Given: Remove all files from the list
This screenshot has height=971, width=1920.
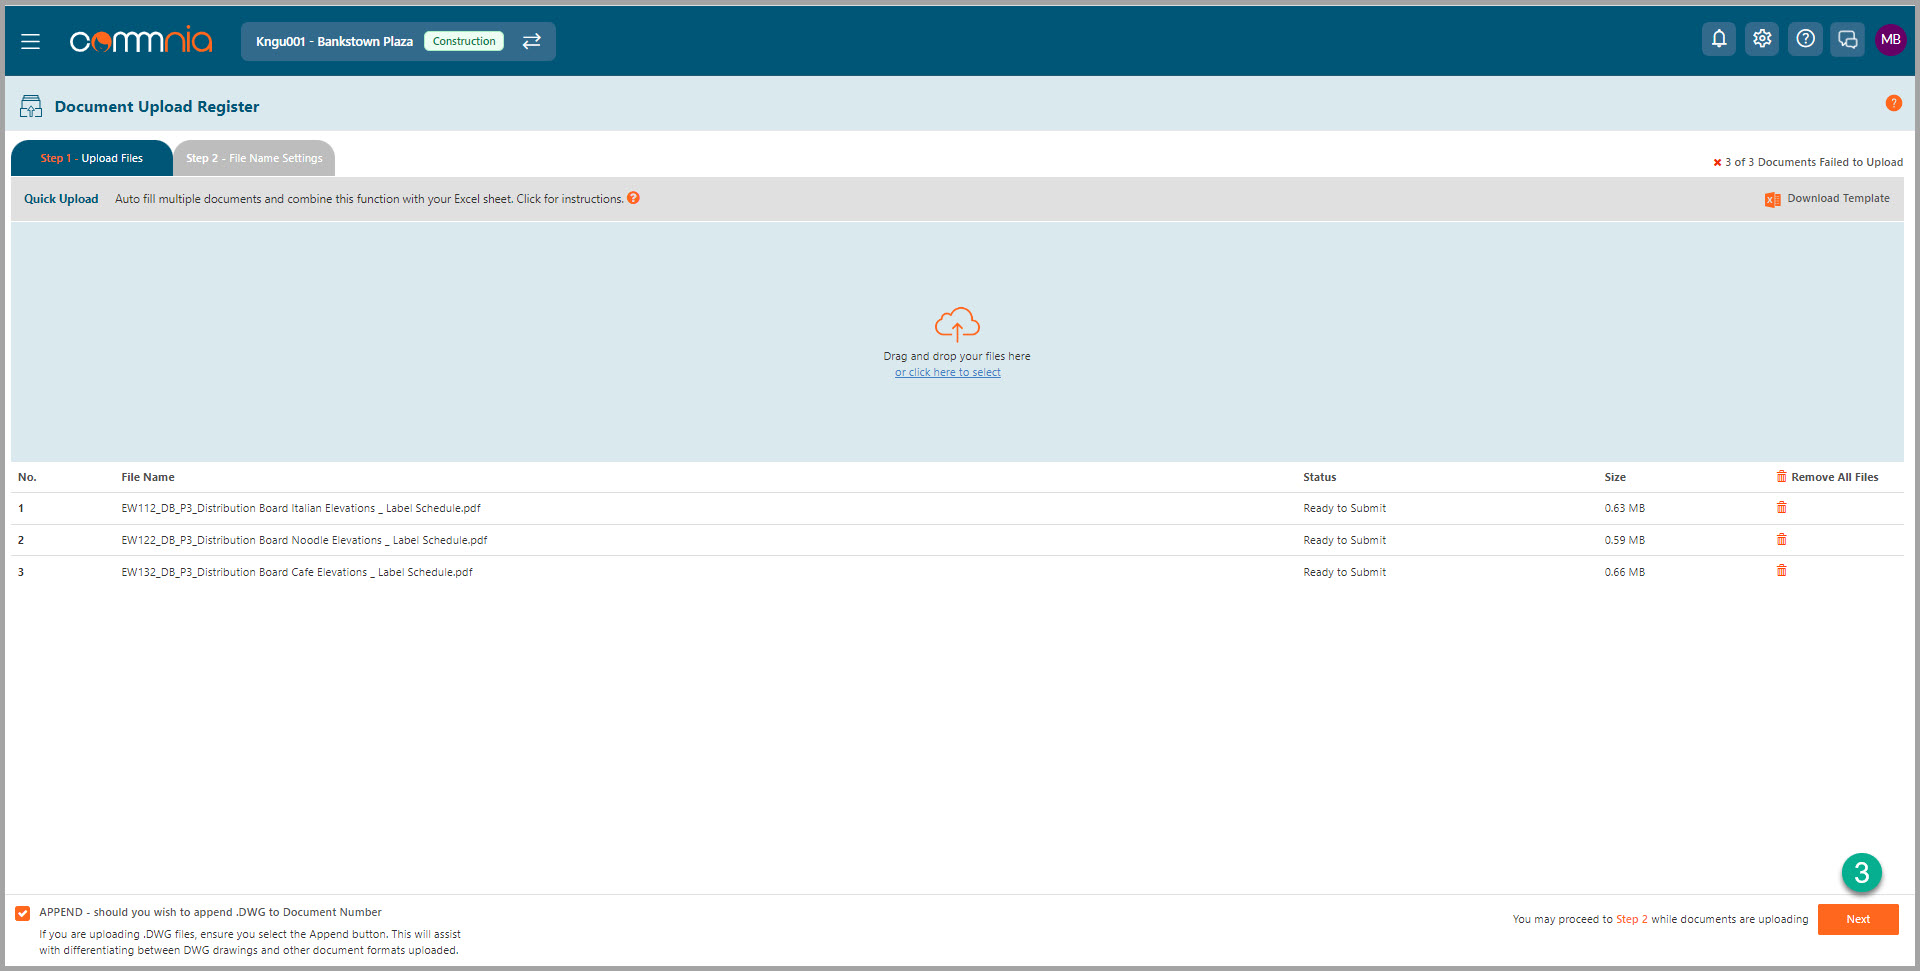Looking at the screenshot, I should [x=1827, y=477].
